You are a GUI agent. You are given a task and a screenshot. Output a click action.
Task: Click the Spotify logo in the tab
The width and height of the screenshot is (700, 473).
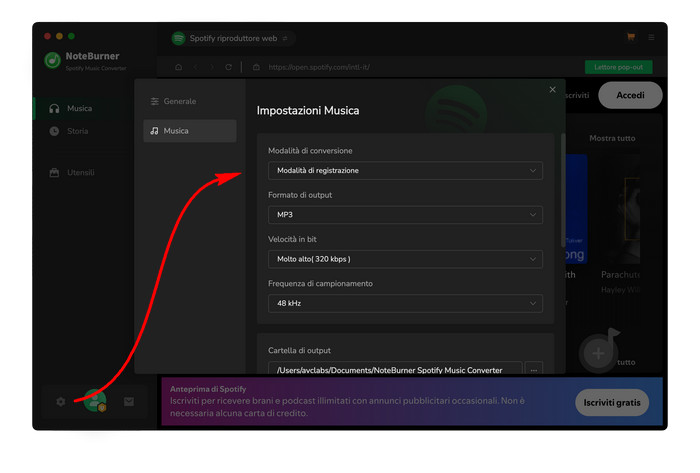point(179,38)
